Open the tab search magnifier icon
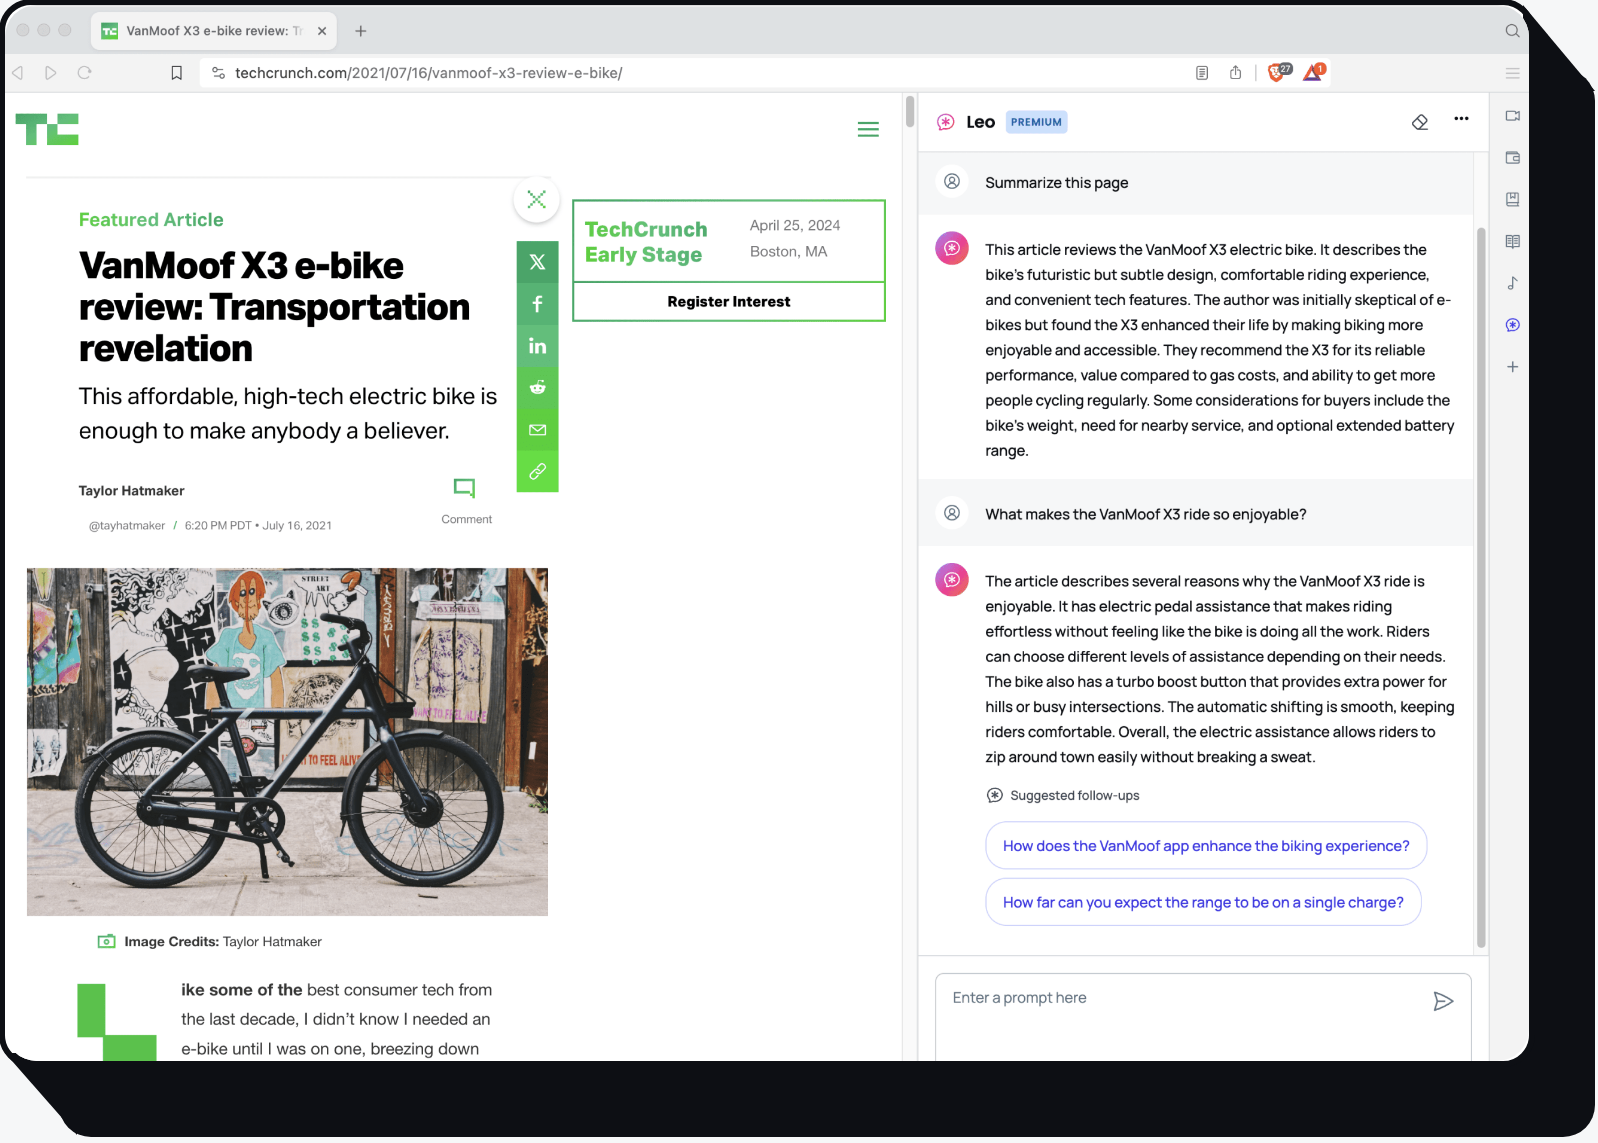 pos(1512,31)
